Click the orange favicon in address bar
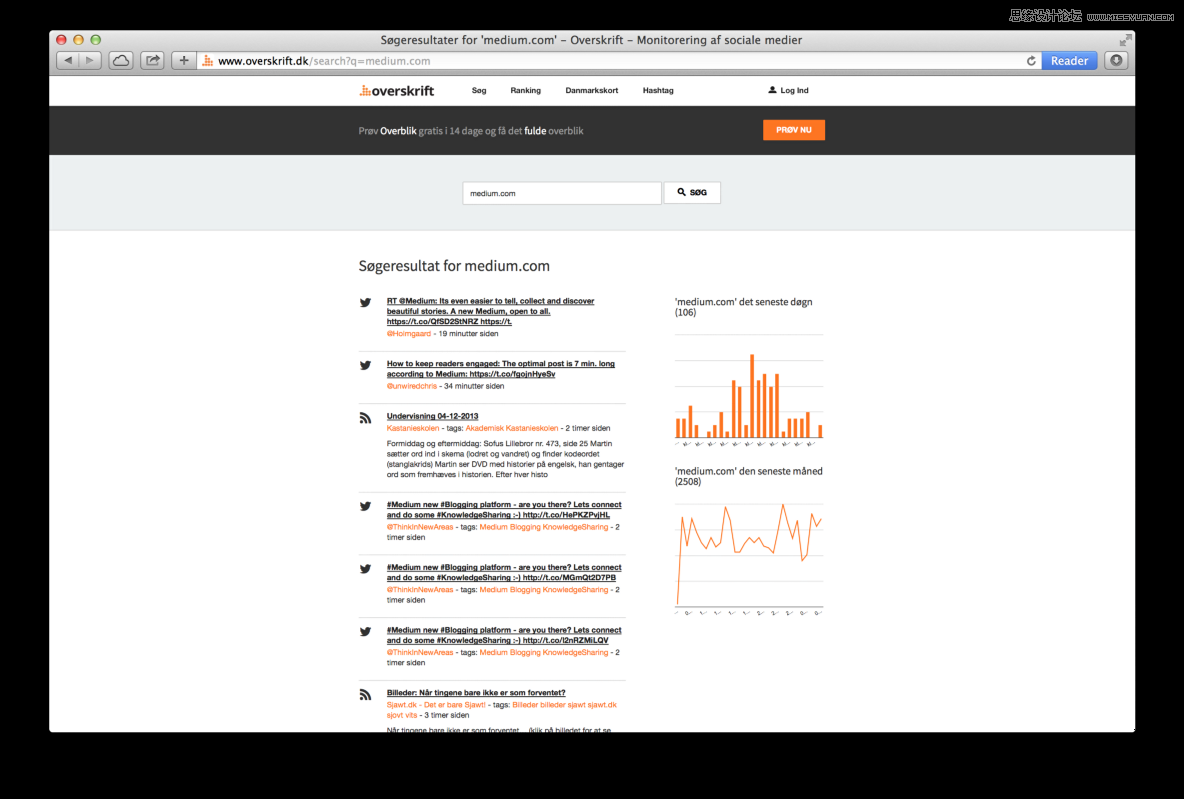The height and width of the screenshot is (799, 1184). tap(208, 60)
